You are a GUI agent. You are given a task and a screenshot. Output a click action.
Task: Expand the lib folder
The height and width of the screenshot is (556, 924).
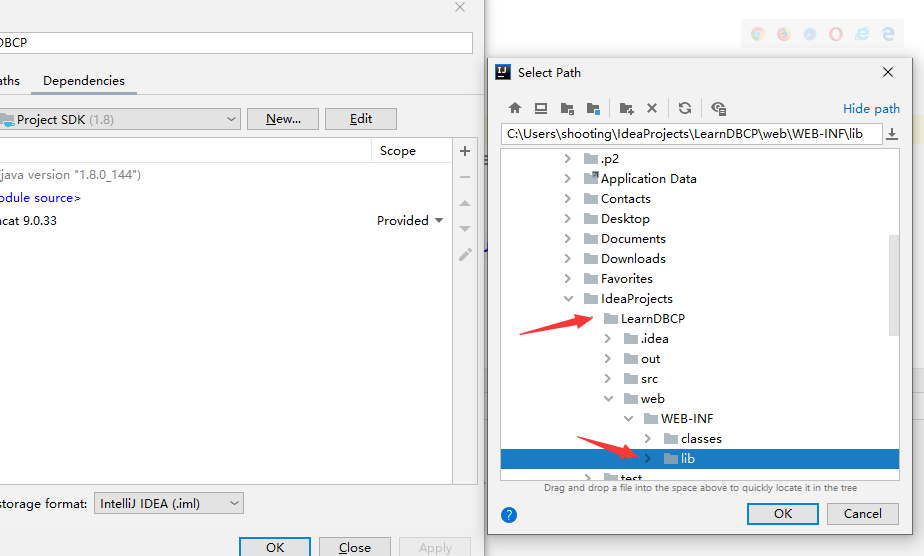648,459
